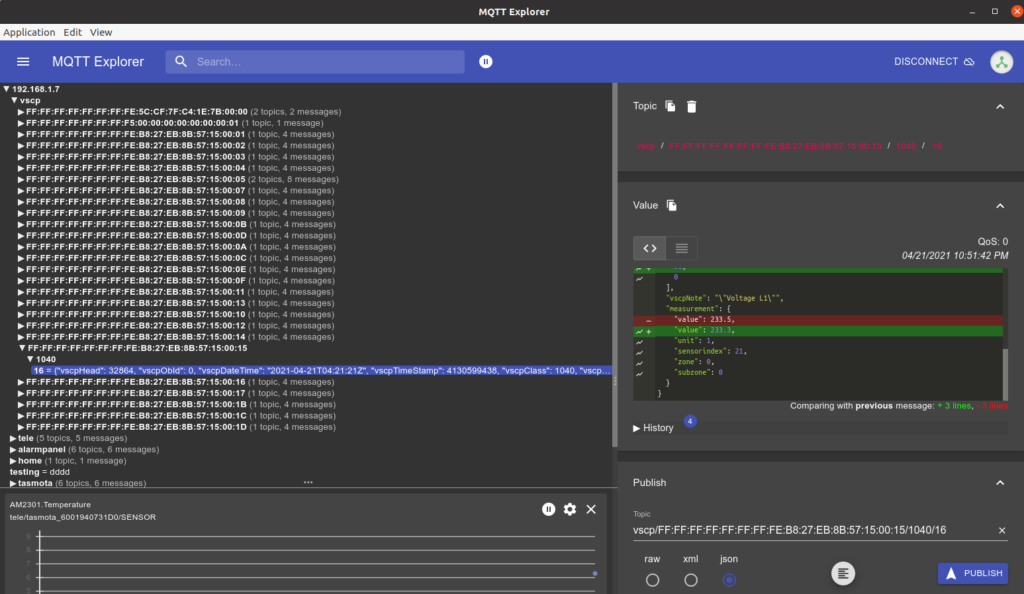Screen dimensions: 1024x594
Task: Add "unit" value to chart
Action: coord(640,341)
